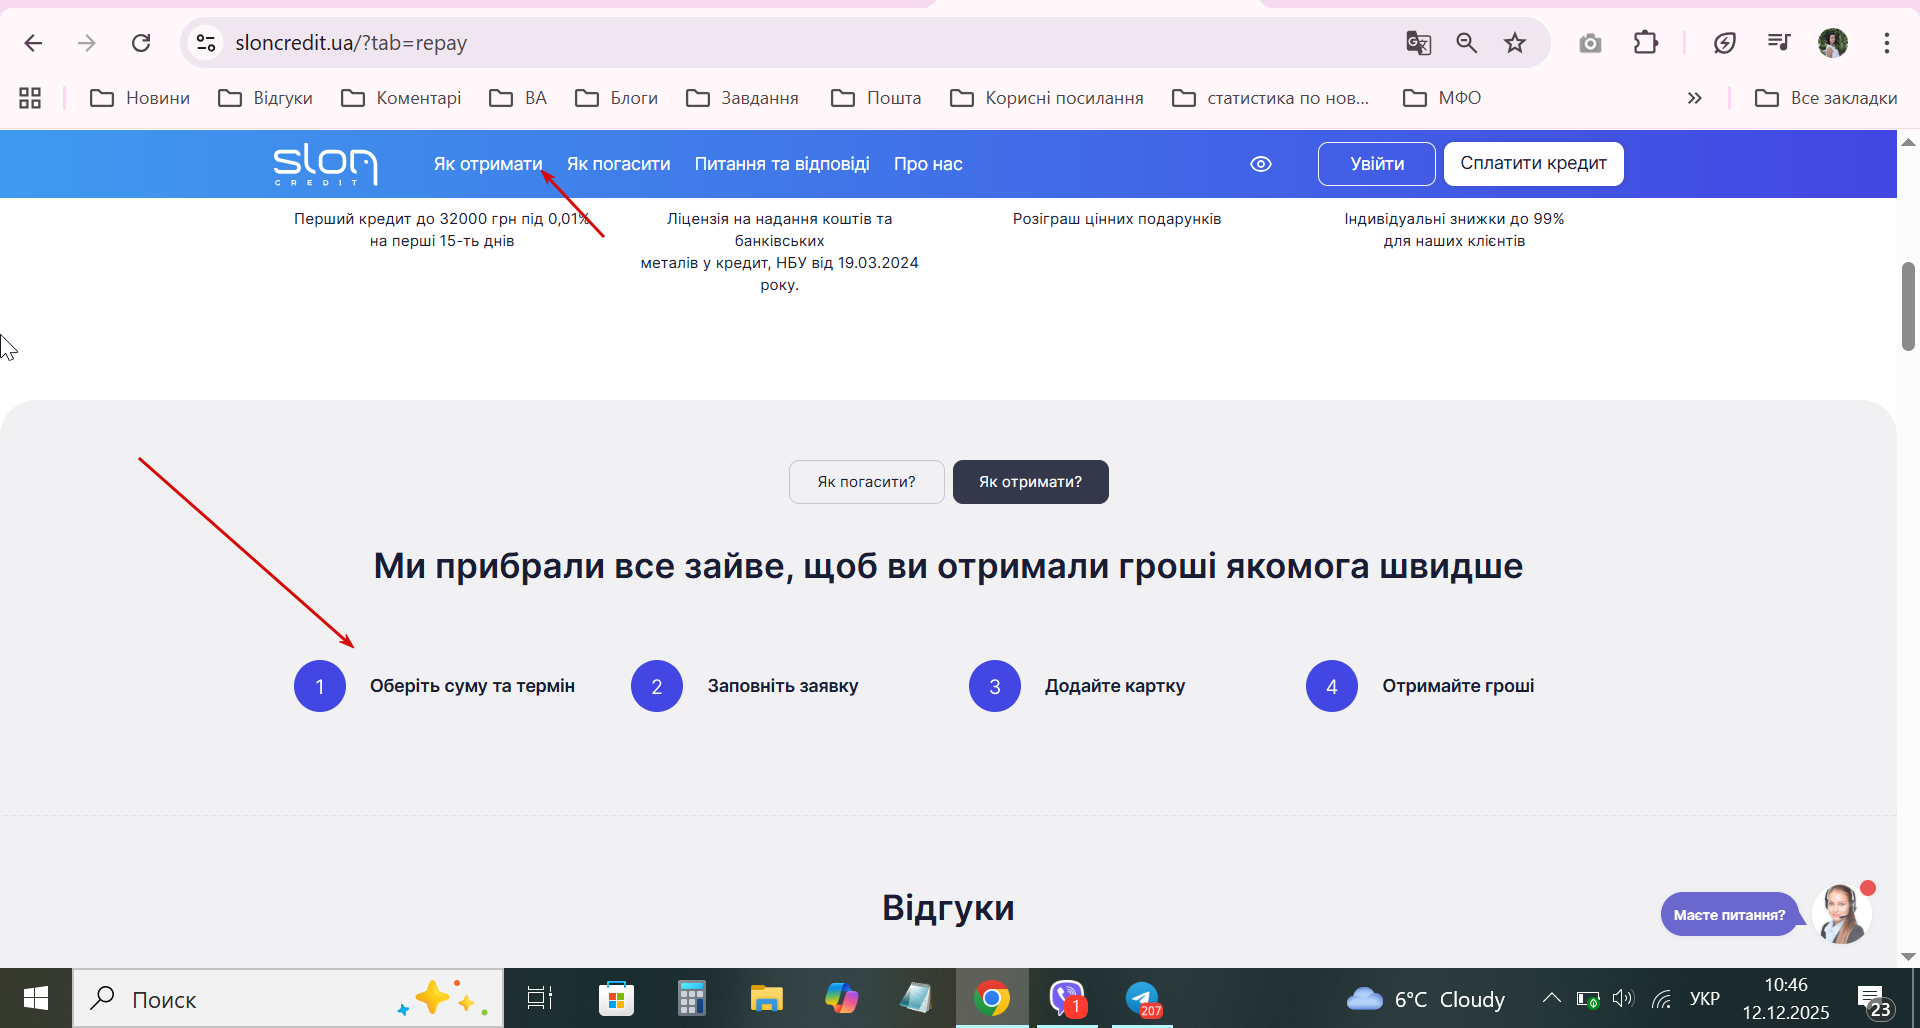The width and height of the screenshot is (1920, 1028).
Task: Open the Блоги bookmarks folder
Action: click(x=616, y=98)
